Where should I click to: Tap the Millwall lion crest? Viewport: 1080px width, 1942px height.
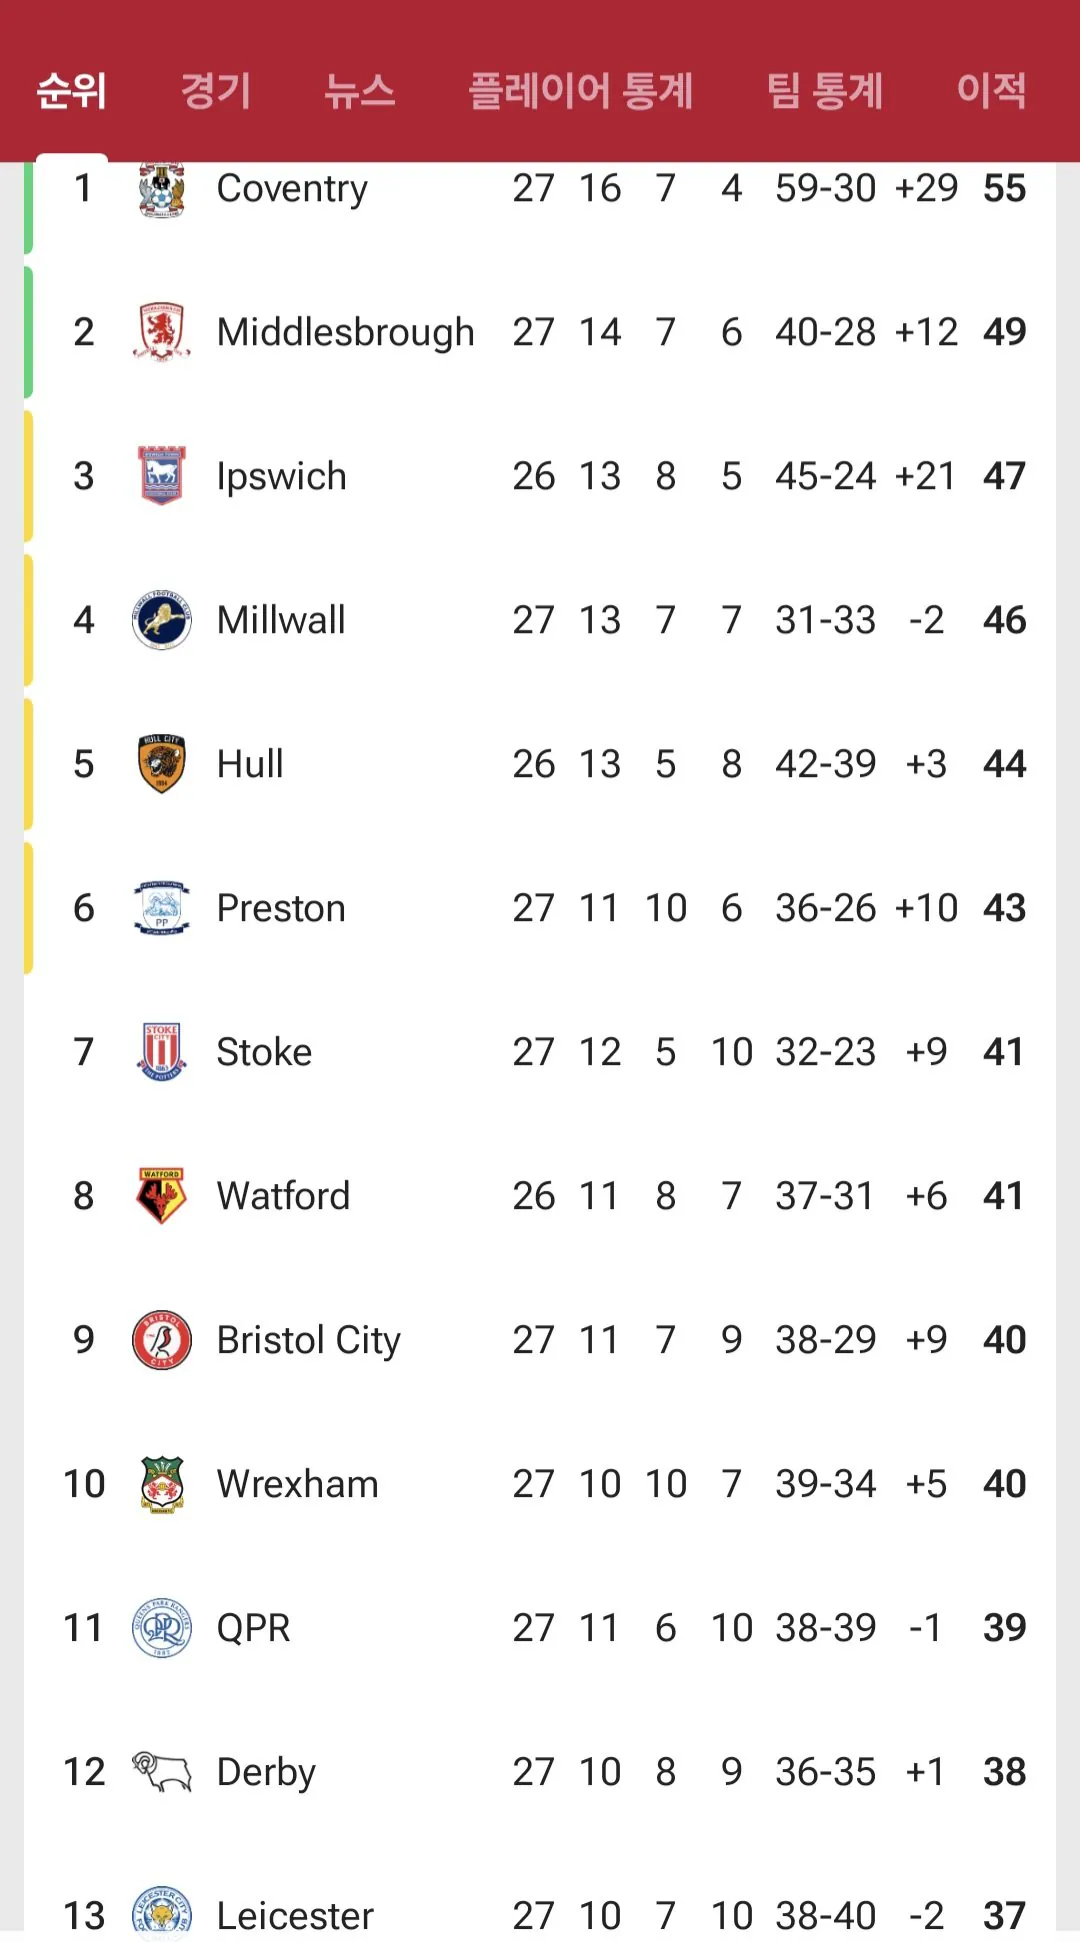161,620
